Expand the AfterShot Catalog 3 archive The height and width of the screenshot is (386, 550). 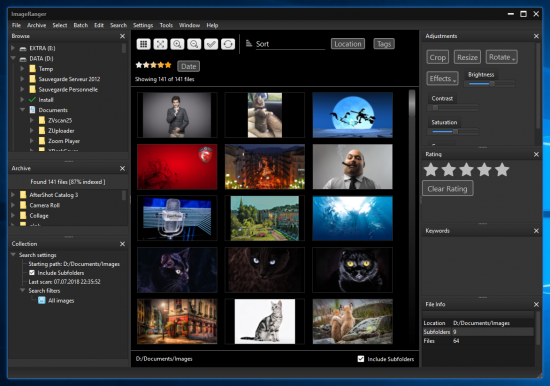[13, 194]
